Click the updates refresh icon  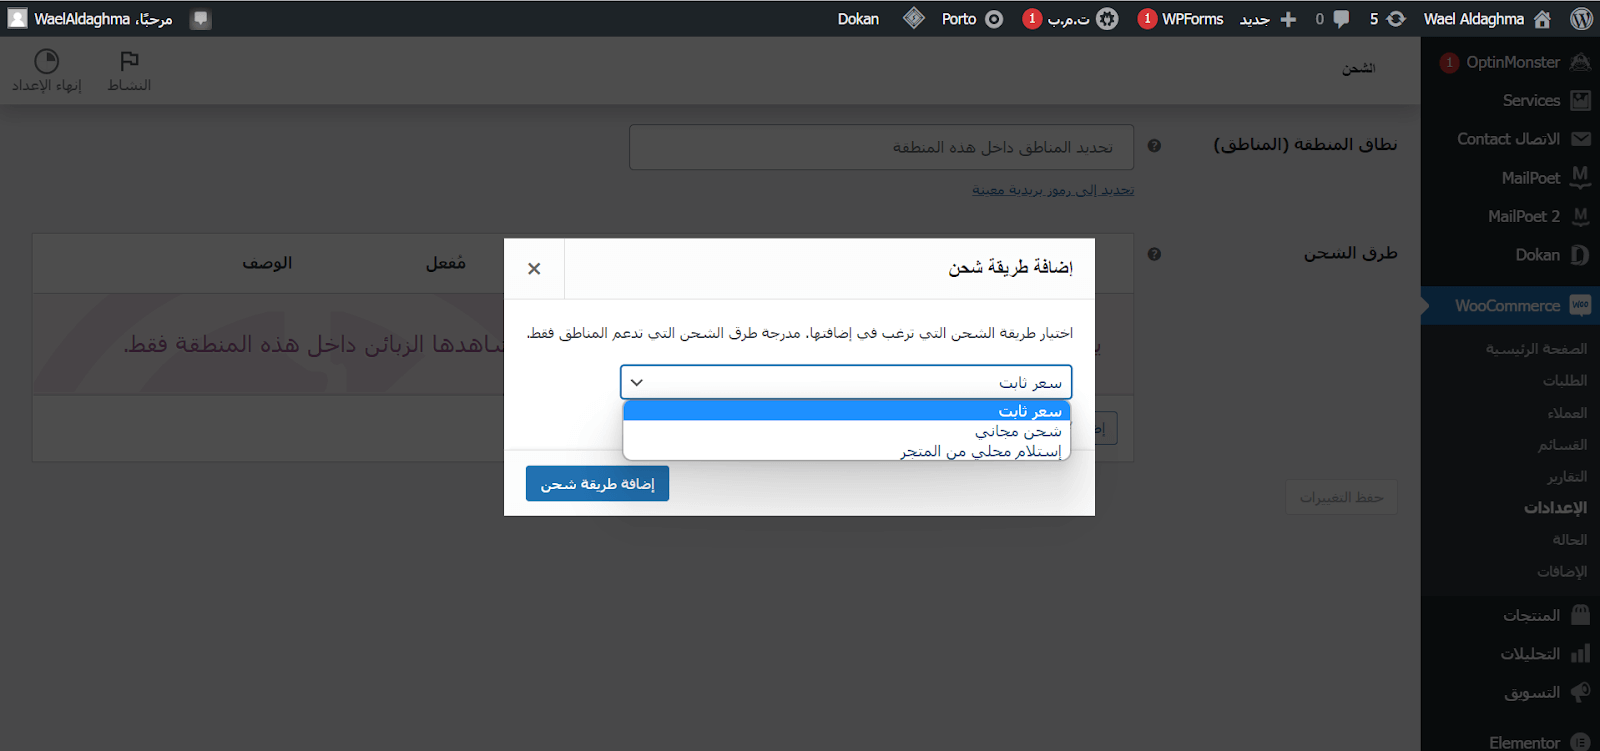[x=1396, y=19]
